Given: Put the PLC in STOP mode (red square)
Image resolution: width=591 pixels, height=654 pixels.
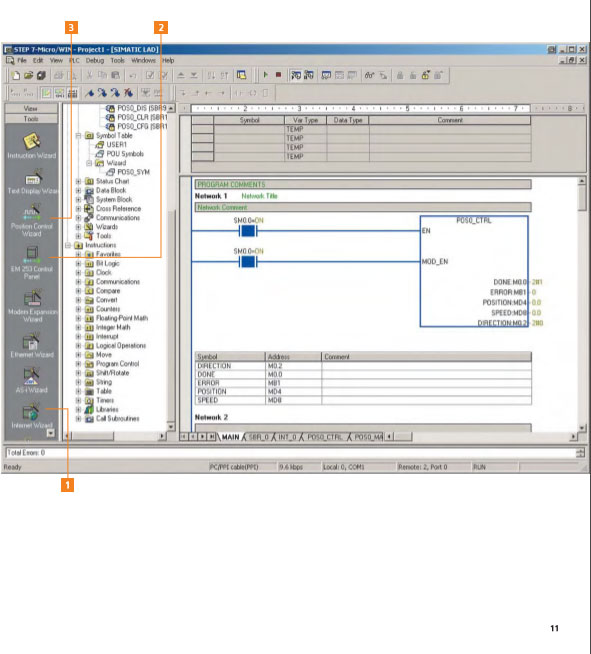Looking at the screenshot, I should pyautogui.click(x=278, y=75).
